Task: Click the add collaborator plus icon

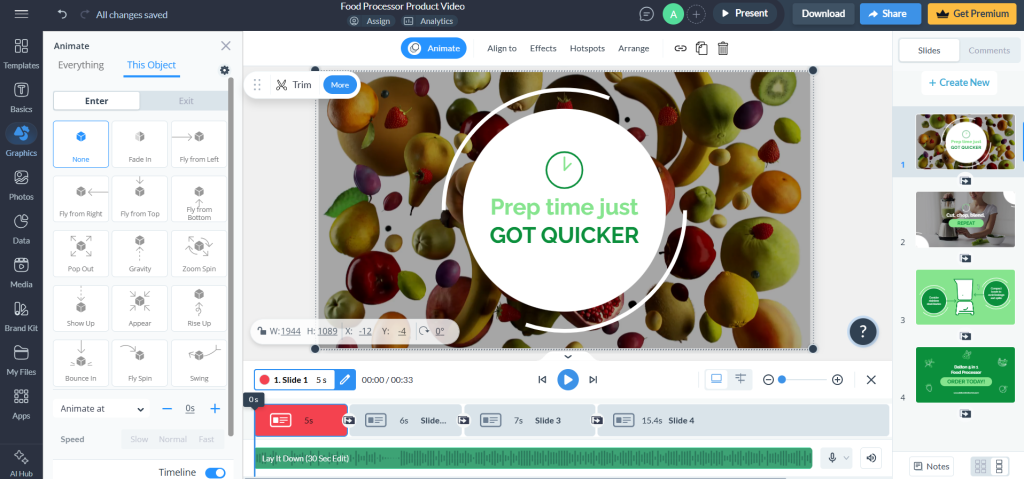Action: tap(696, 14)
